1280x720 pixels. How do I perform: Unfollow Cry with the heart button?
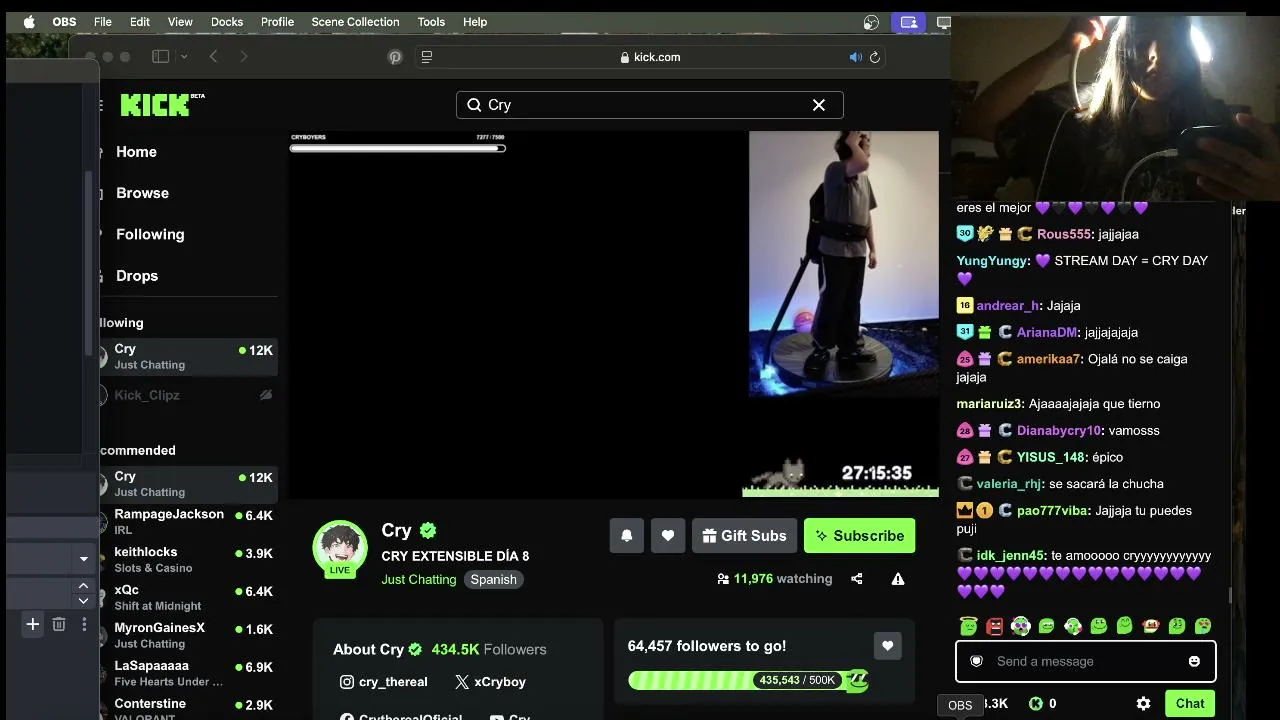tap(668, 536)
